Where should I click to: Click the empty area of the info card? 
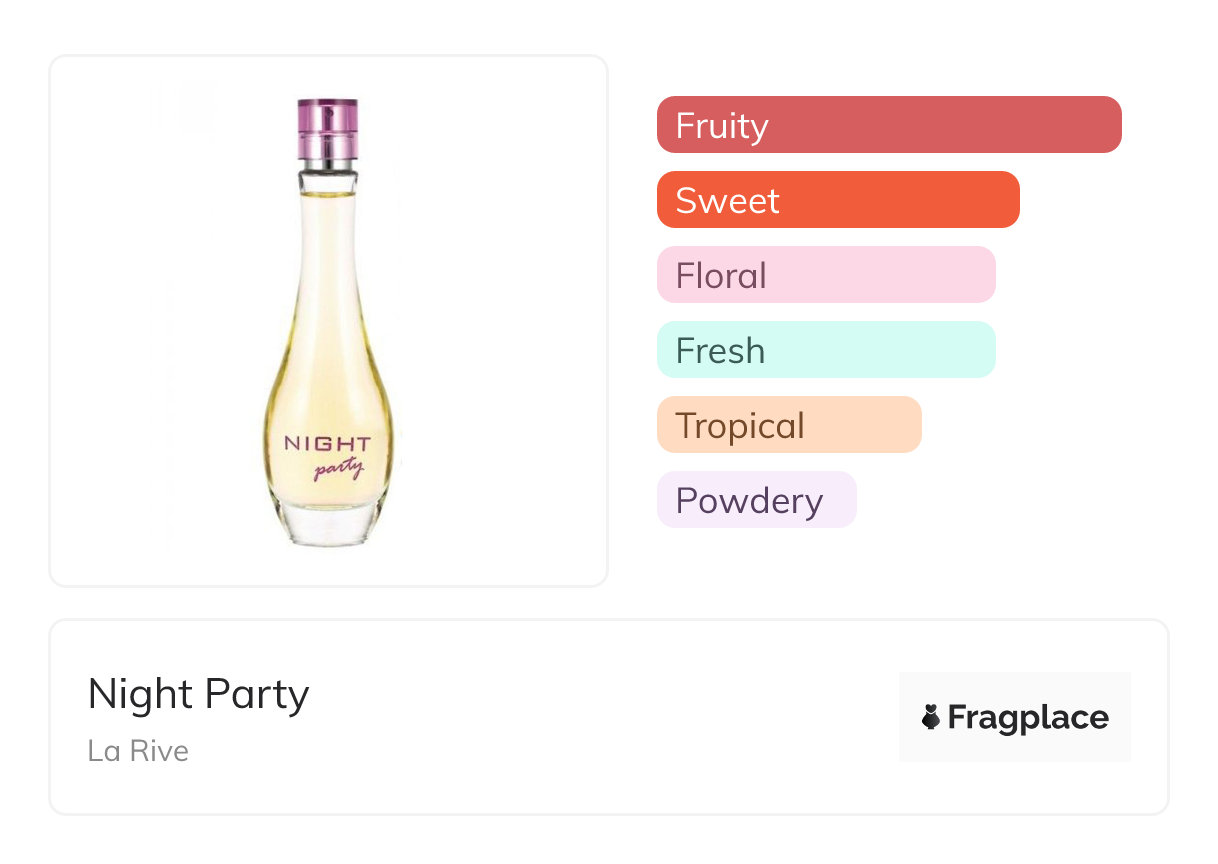[x=600, y=720]
